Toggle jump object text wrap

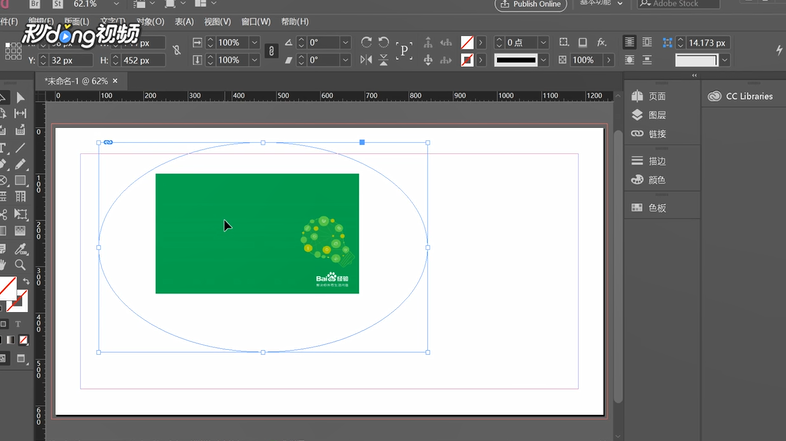click(x=647, y=60)
